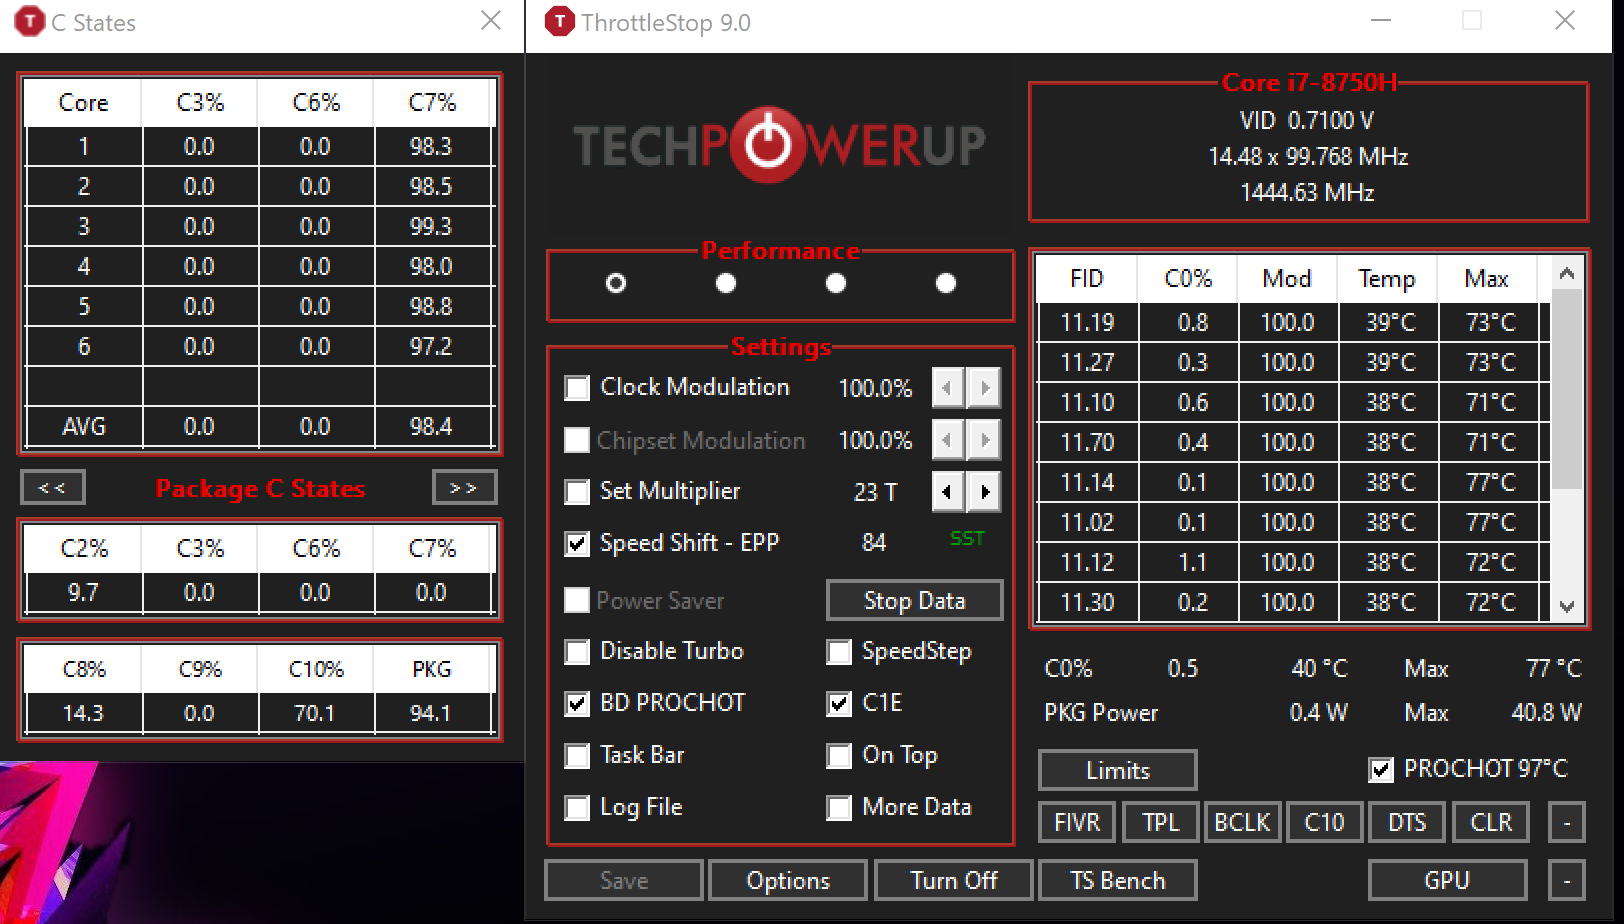The height and width of the screenshot is (924, 1624).
Task: Uncheck BD PROCHOT
Action: 577,704
